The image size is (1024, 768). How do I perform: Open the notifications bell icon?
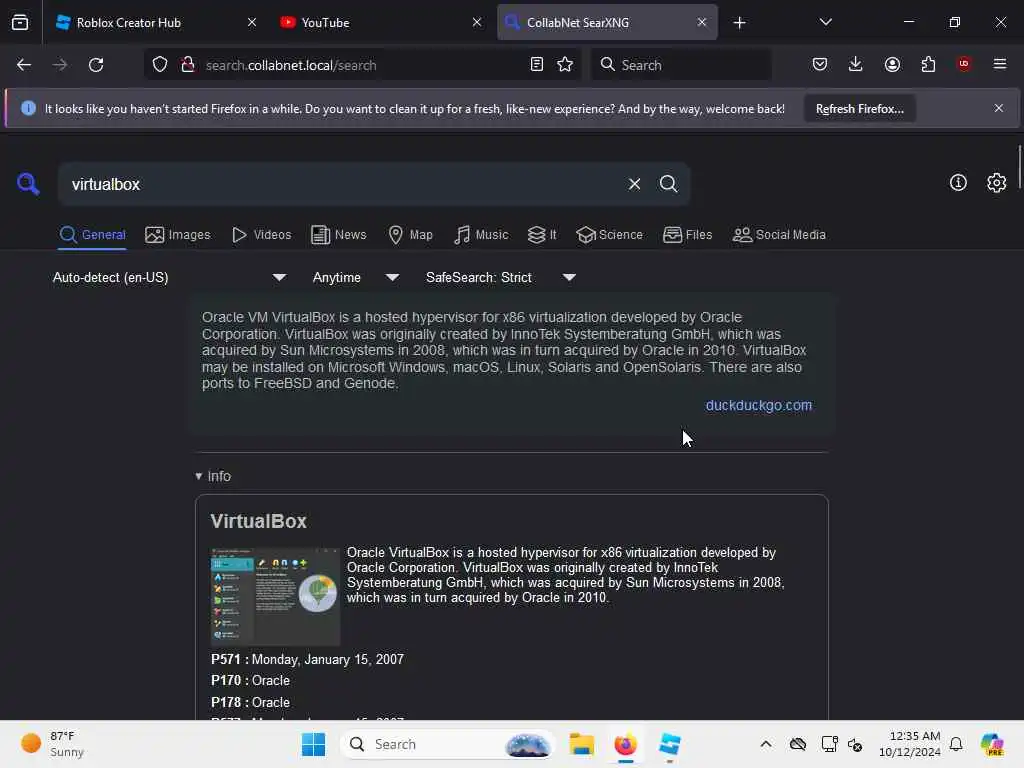(956, 744)
